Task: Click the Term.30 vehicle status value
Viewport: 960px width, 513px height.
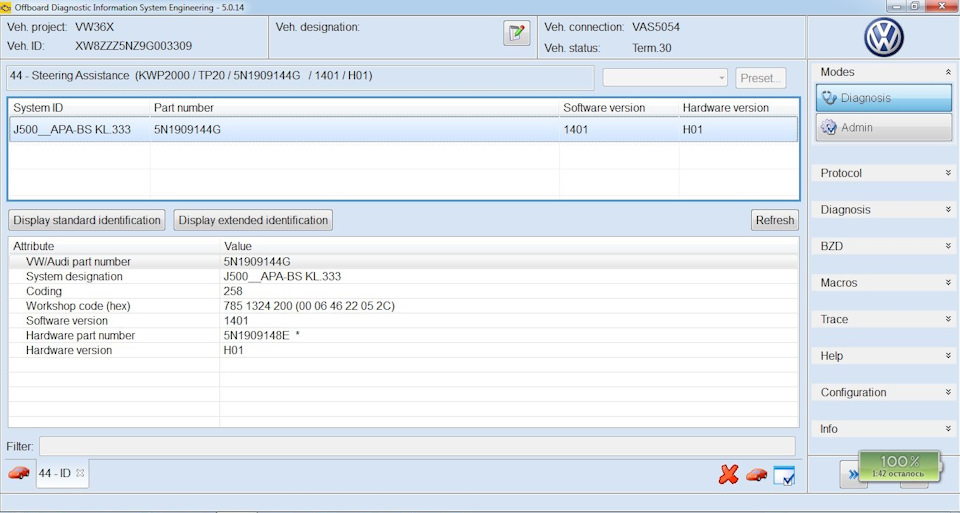Action: (651, 48)
